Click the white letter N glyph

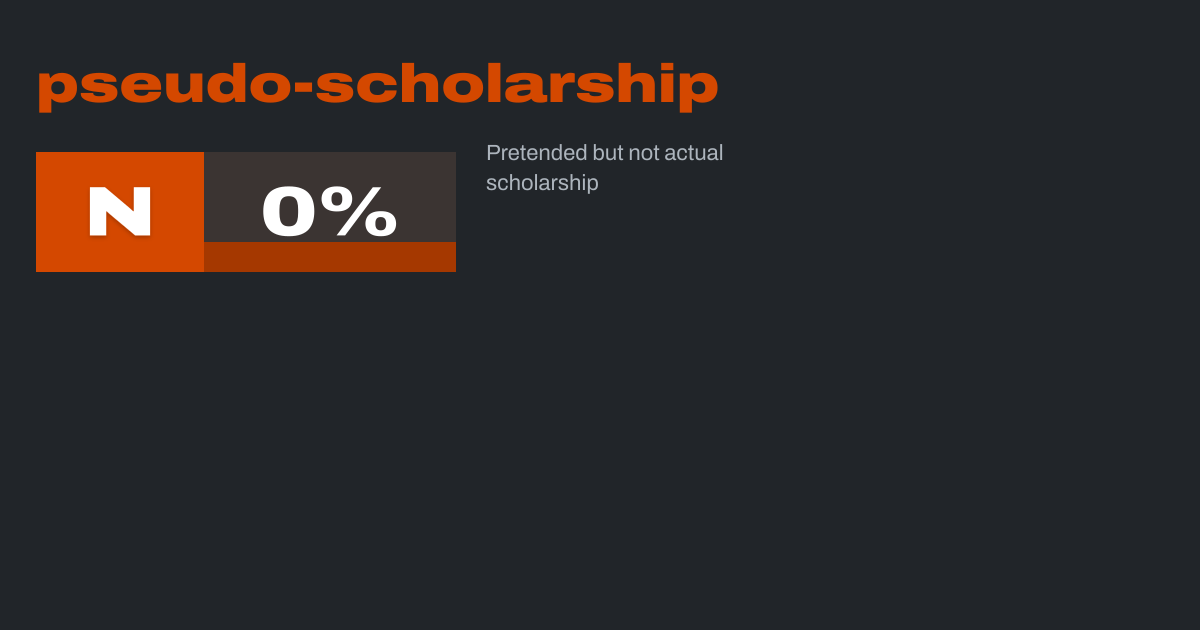coord(120,212)
